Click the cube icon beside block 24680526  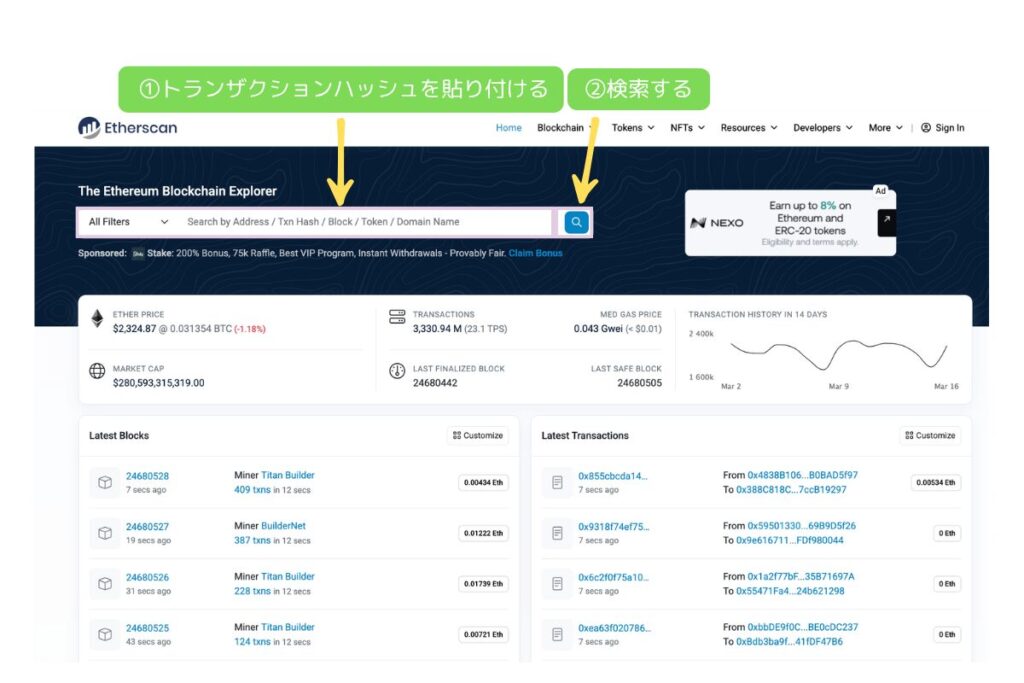(x=105, y=583)
